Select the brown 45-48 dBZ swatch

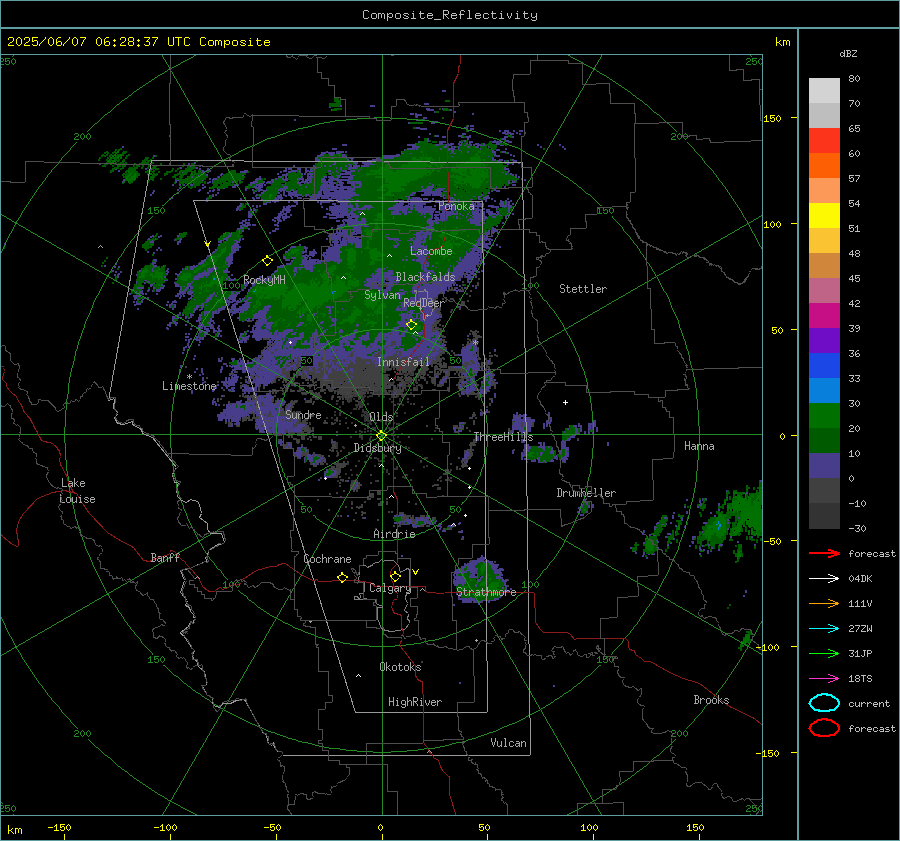pos(824,265)
